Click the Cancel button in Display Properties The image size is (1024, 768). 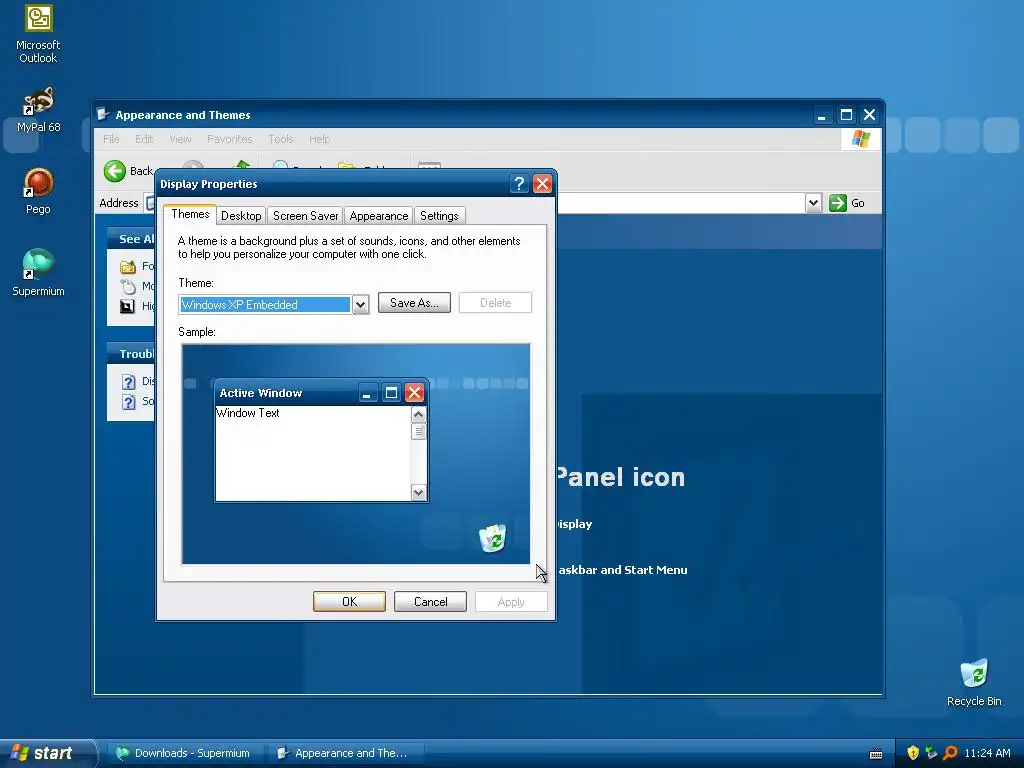point(430,601)
